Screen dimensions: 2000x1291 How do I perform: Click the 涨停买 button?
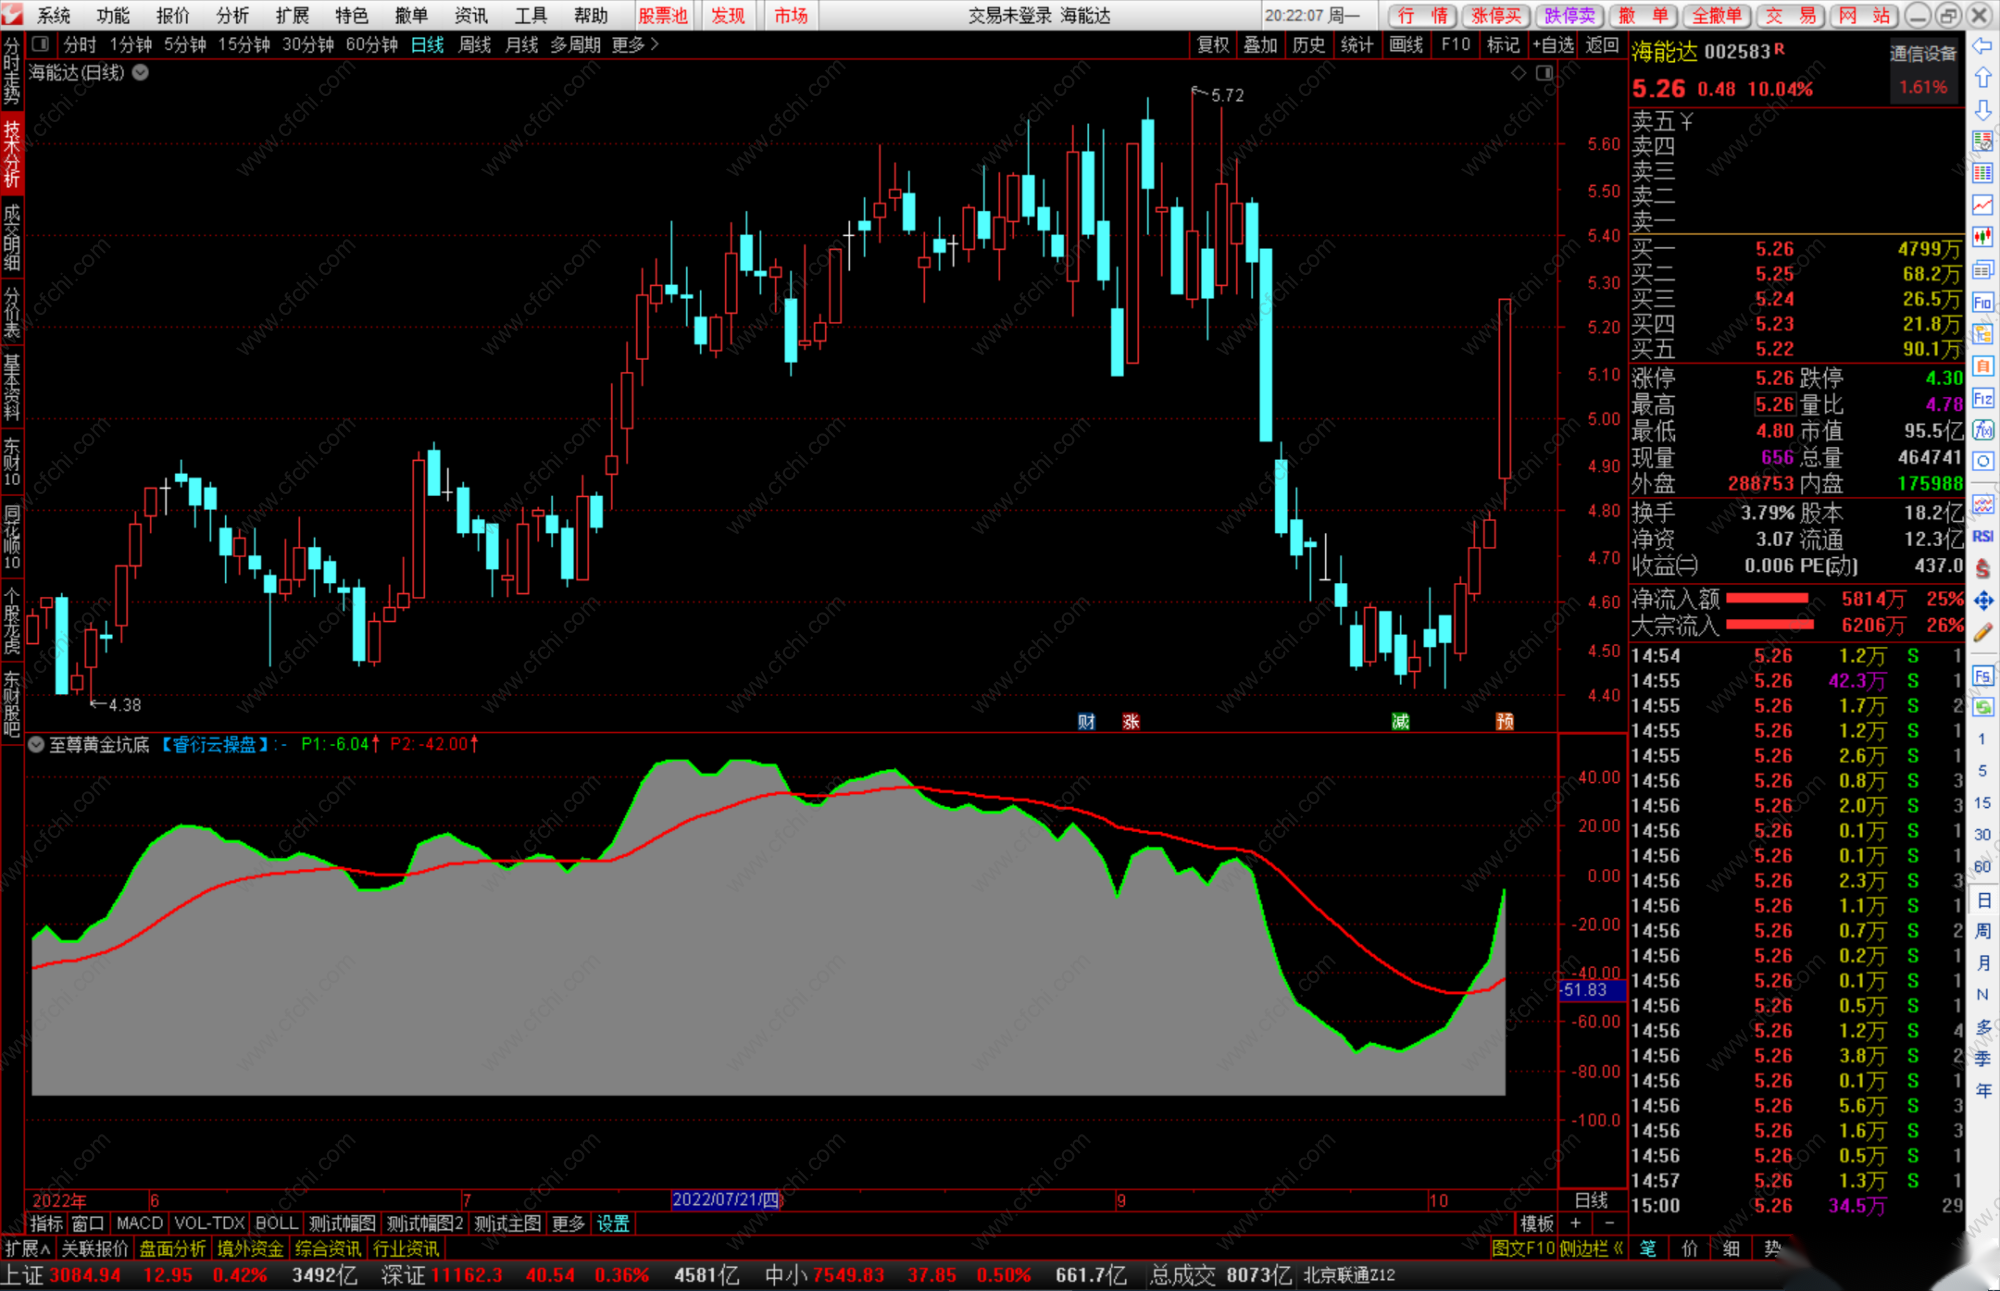pos(1496,15)
